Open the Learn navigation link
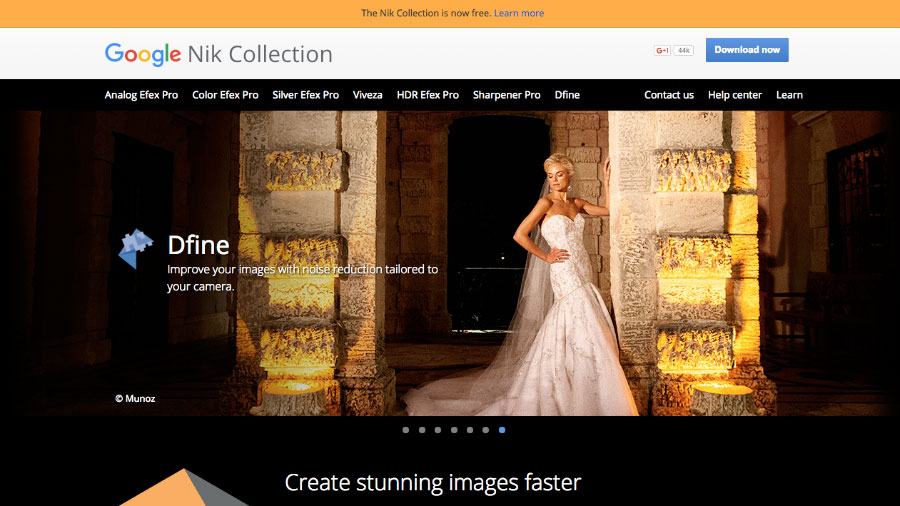900x506 pixels. tap(789, 95)
